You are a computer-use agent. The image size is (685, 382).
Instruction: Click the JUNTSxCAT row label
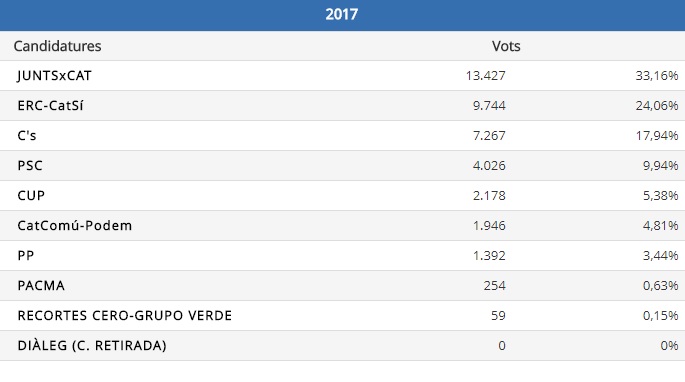pos(54,76)
